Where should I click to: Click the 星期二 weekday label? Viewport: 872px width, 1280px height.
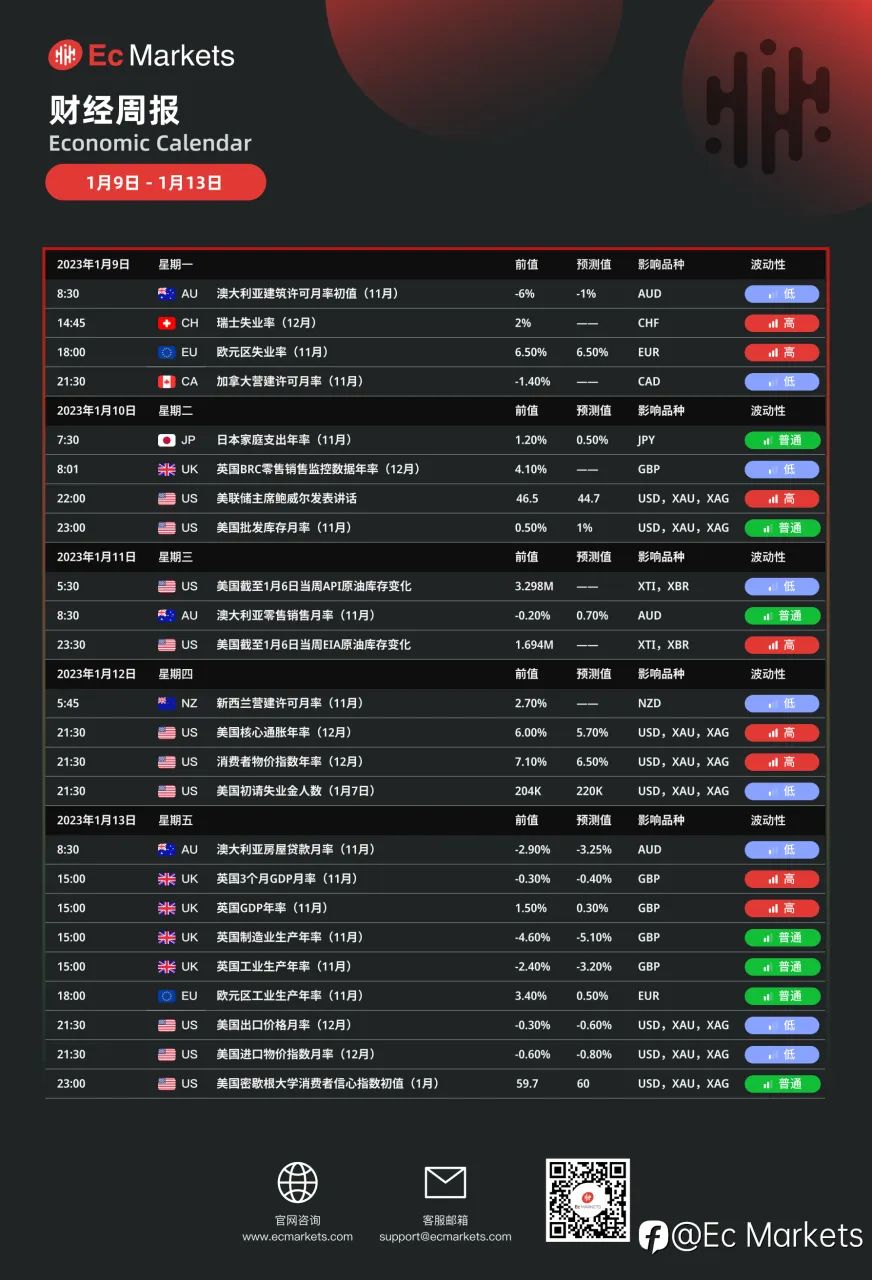[x=175, y=411]
